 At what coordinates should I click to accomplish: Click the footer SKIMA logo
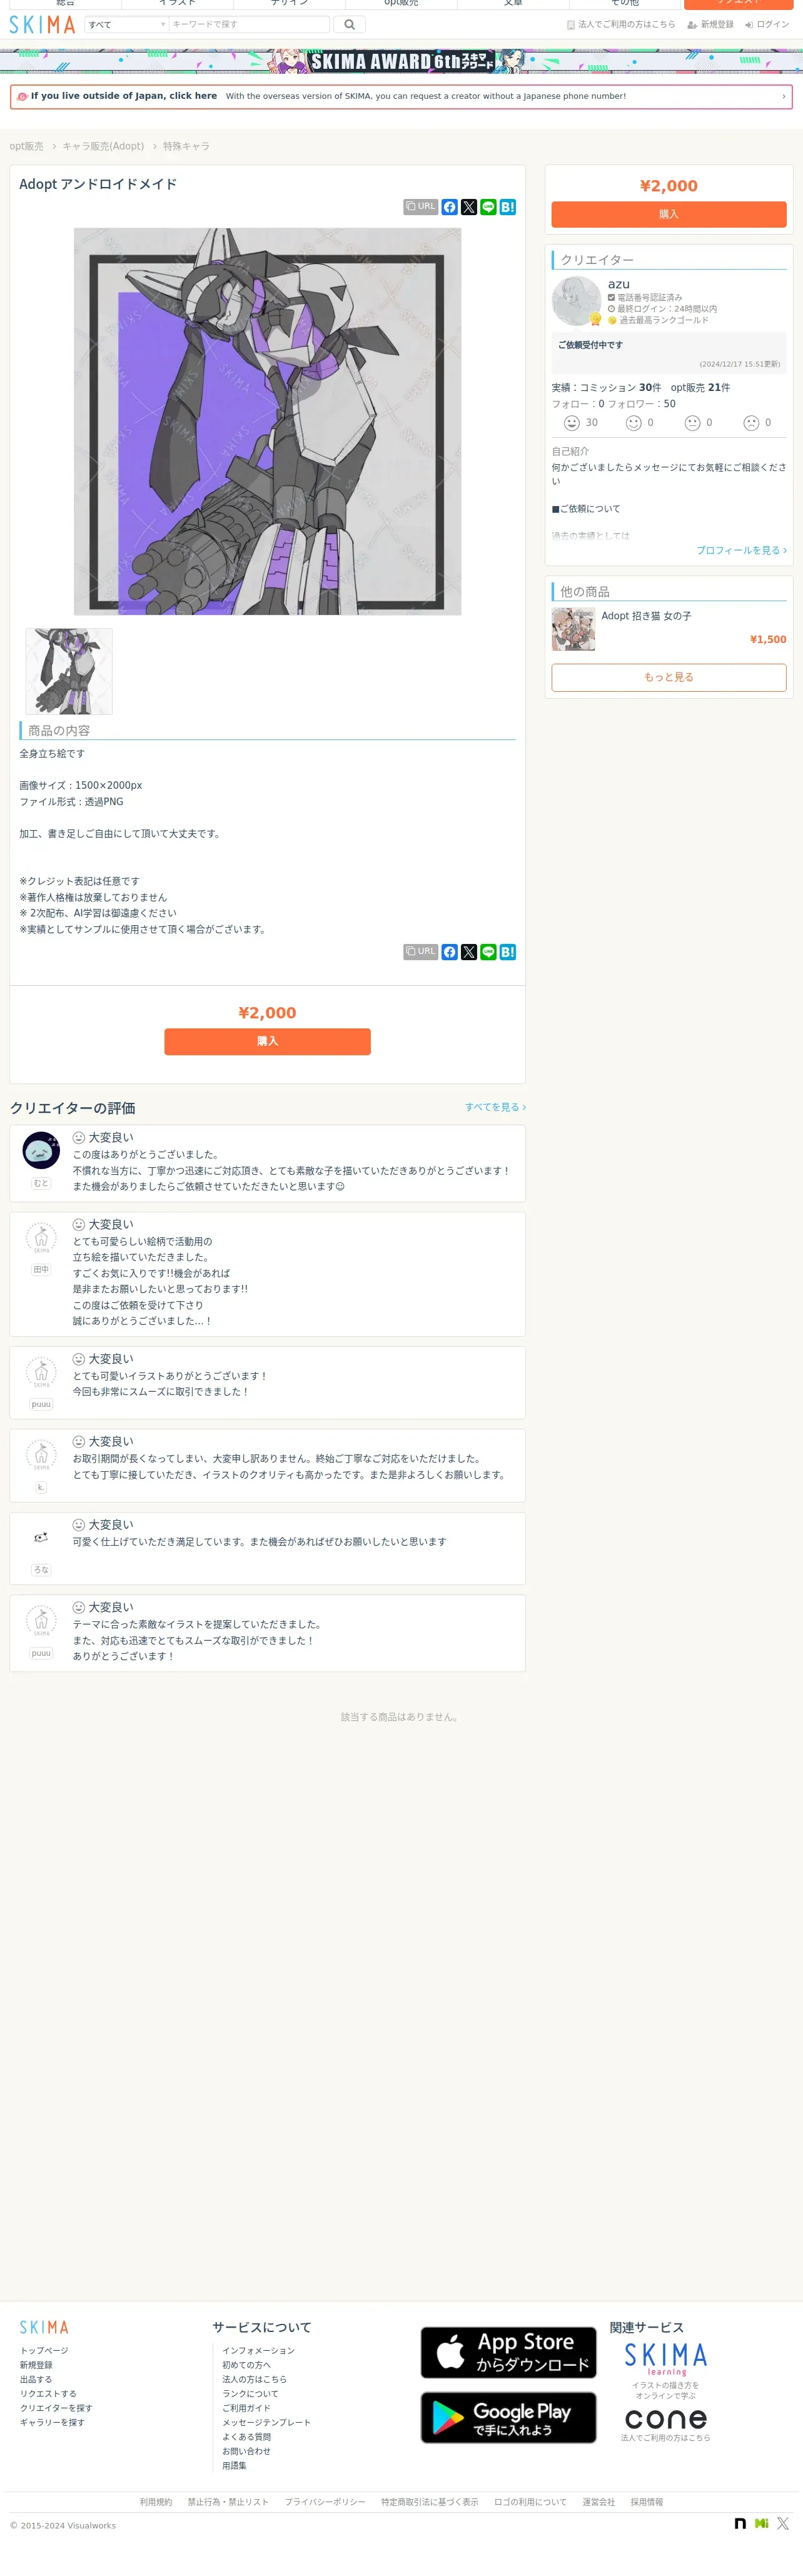tap(44, 2327)
